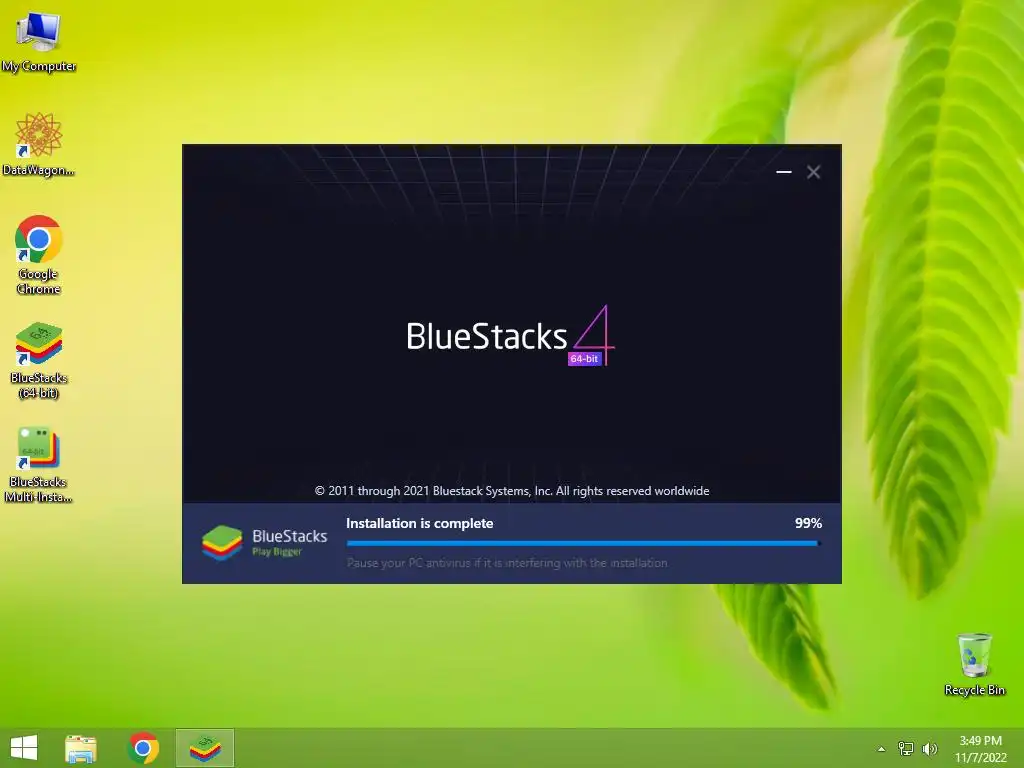Open the Windows Start button
This screenshot has height=768, width=1024.
(x=24, y=748)
